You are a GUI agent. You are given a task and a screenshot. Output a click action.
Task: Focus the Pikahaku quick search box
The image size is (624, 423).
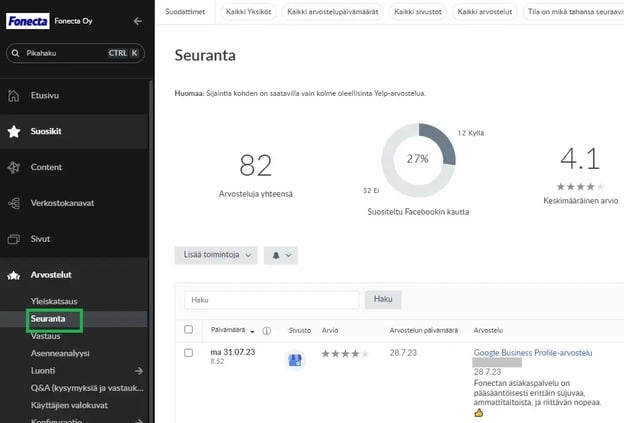pyautogui.click(x=75, y=53)
